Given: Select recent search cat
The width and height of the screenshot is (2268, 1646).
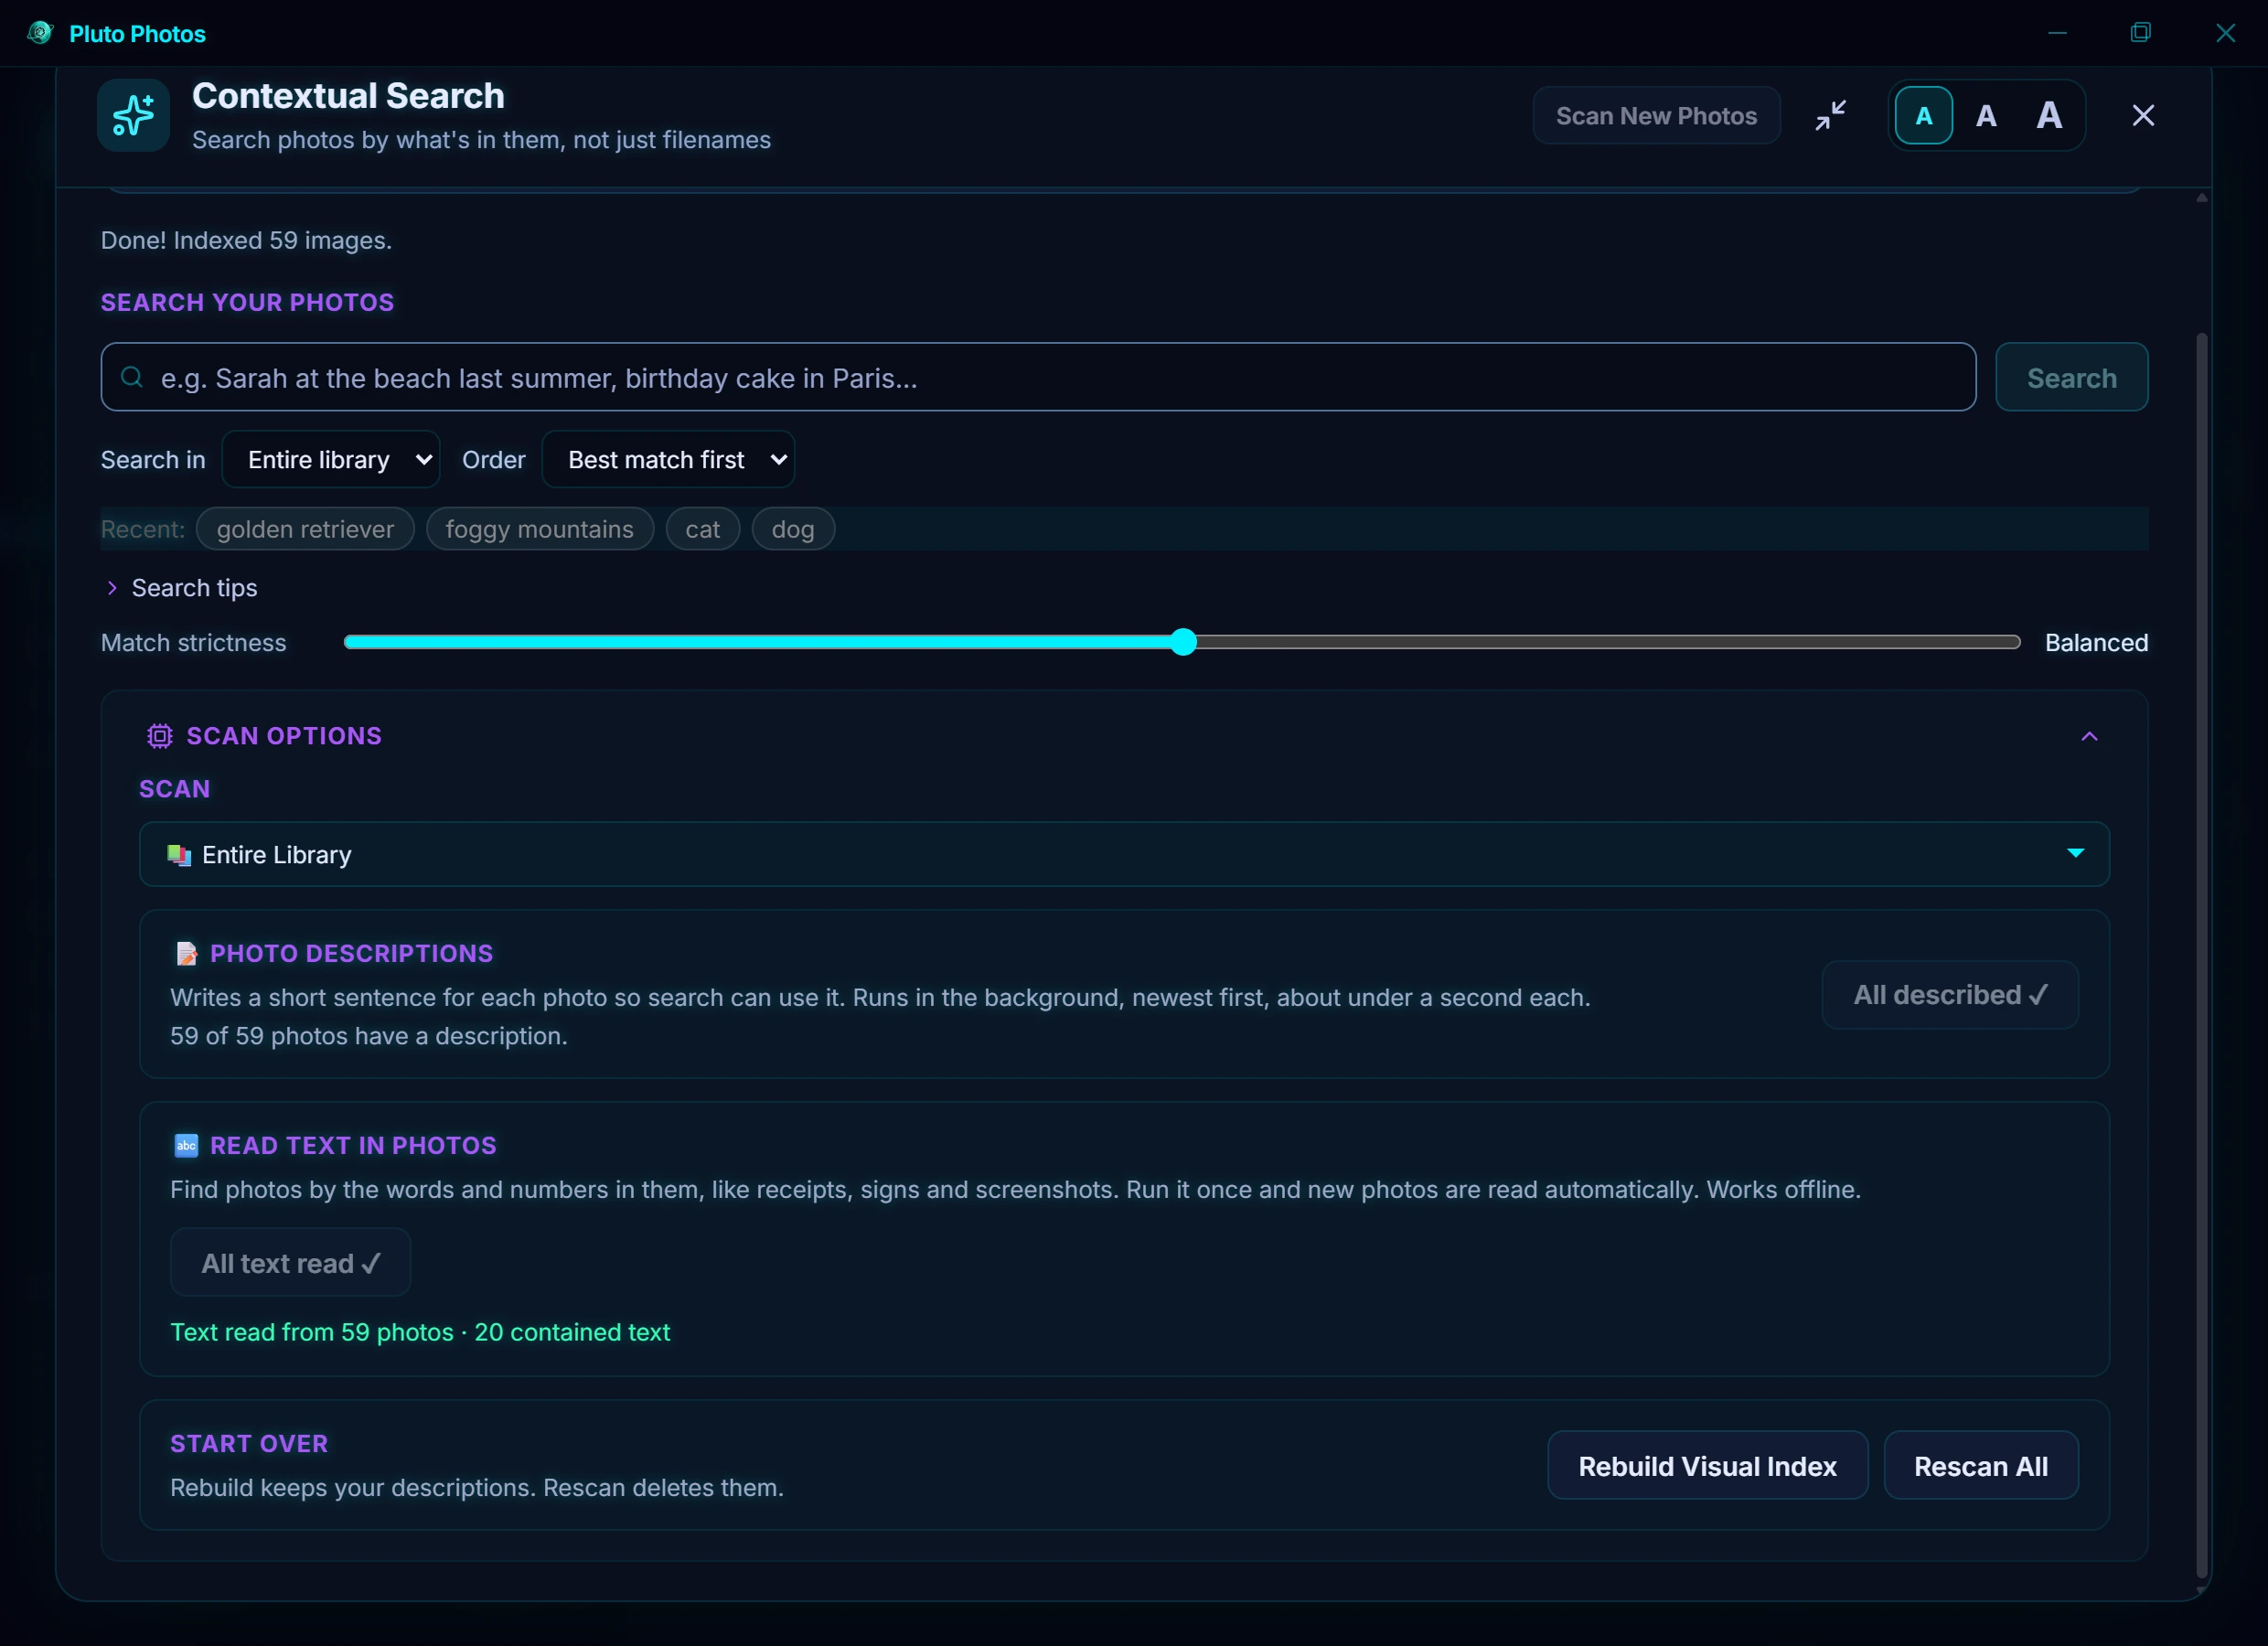Looking at the screenshot, I should coord(703,529).
